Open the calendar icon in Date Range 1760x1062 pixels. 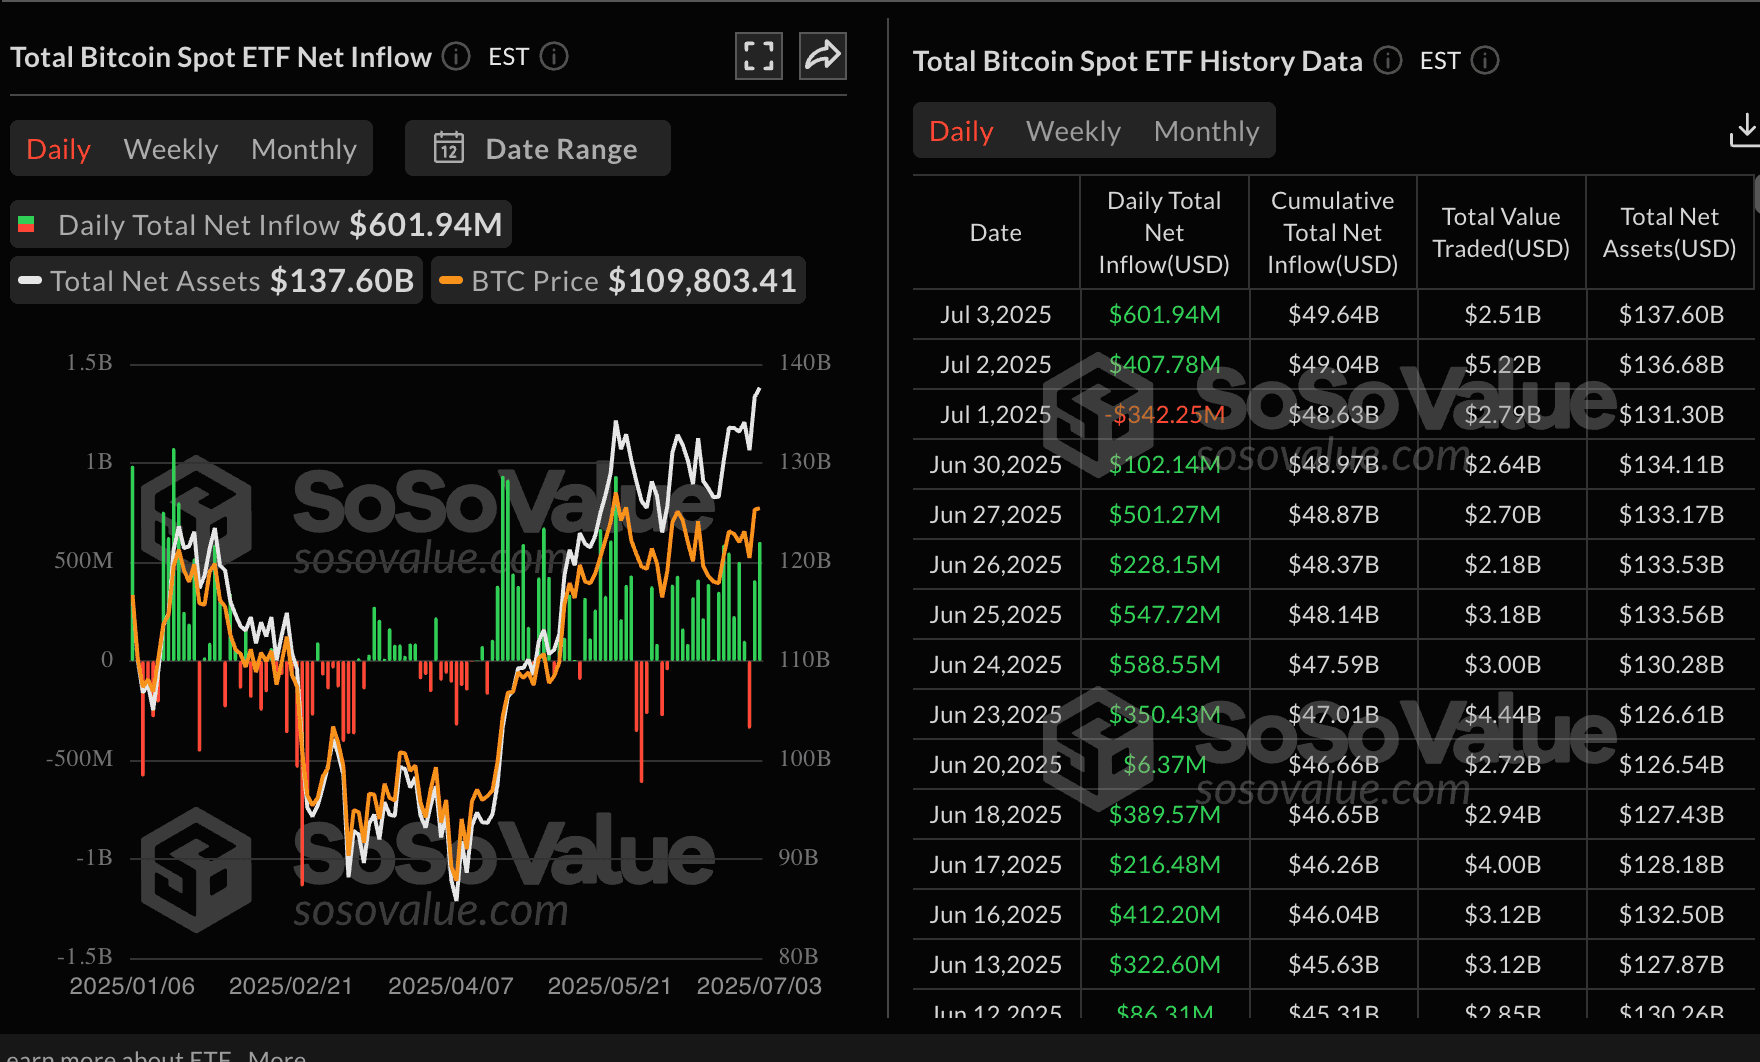coord(449,148)
